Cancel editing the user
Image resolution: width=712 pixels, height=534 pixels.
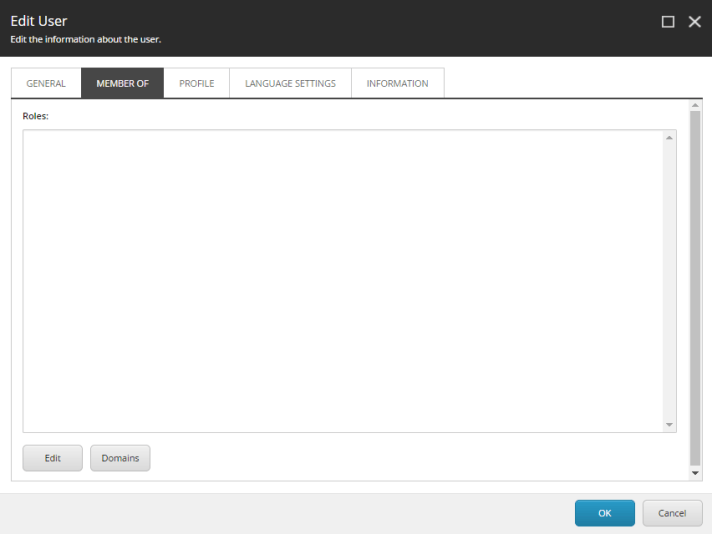coord(672,513)
